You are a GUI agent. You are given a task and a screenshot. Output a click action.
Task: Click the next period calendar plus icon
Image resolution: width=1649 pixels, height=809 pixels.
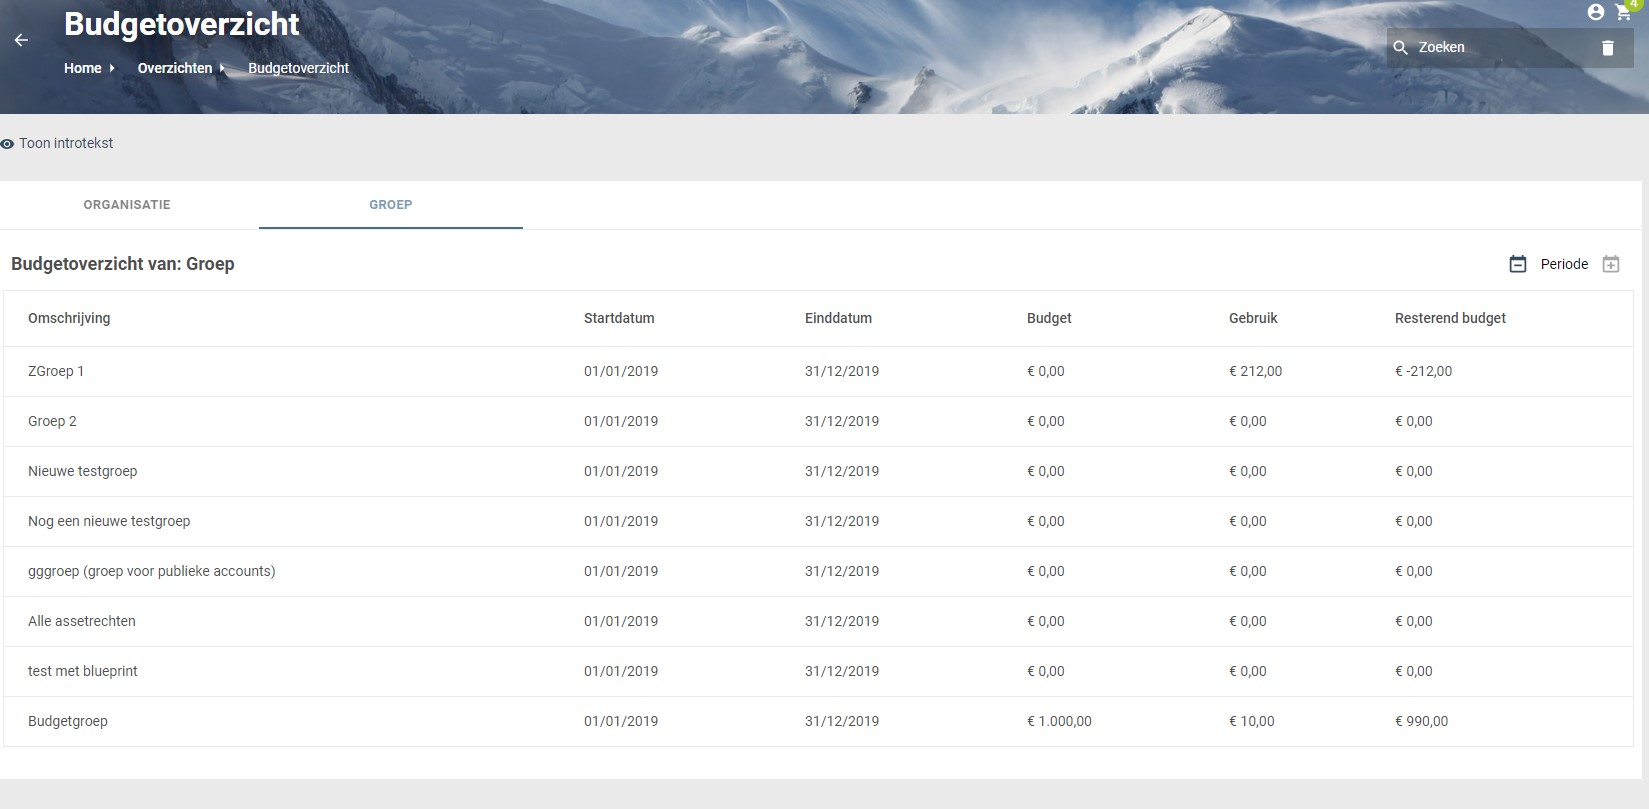point(1611,264)
